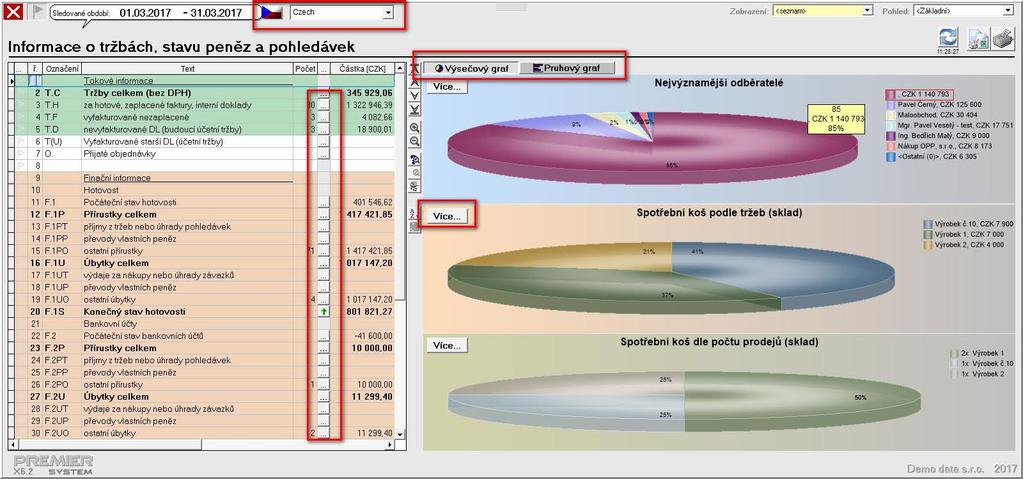The width and height of the screenshot is (1023, 479).
Task: Close the report with the red X icon
Action: point(13,12)
